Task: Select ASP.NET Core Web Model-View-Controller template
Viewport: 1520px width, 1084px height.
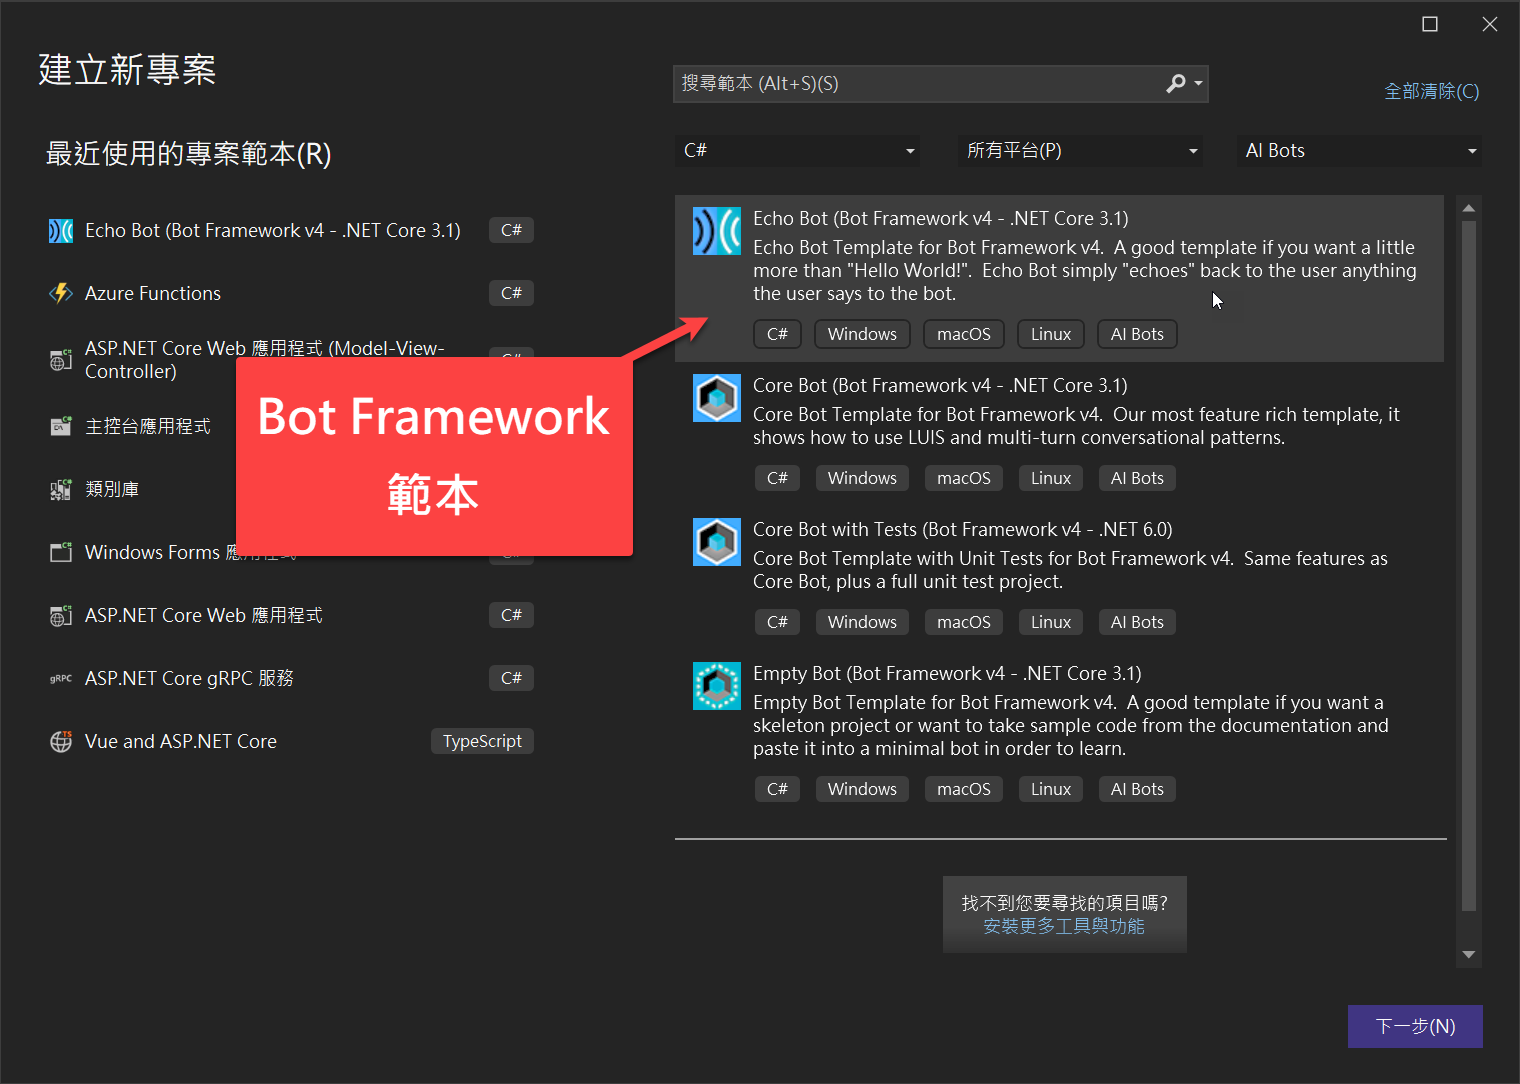Action: 265,360
